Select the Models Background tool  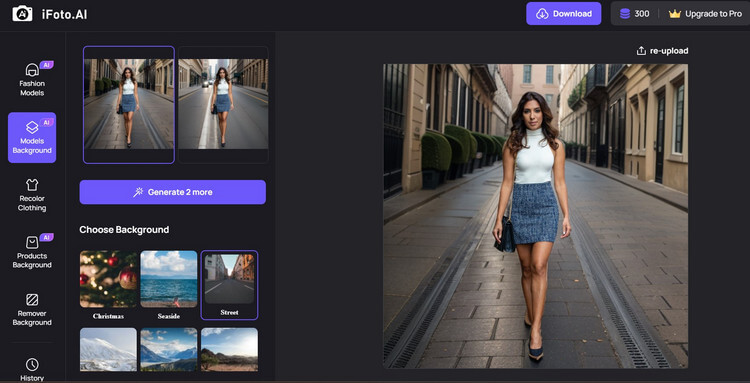coord(32,137)
